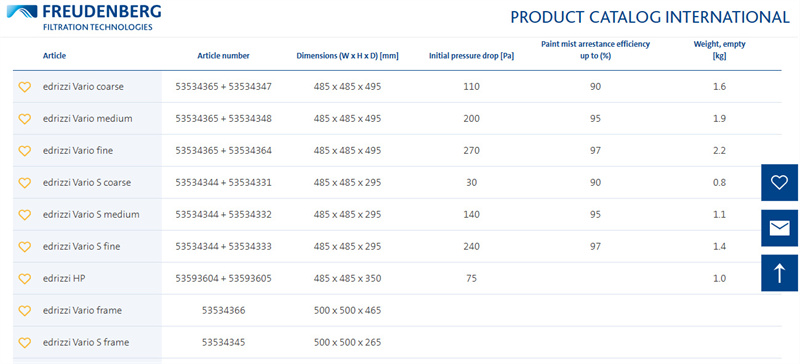Click the heart next to edrizzi Vario S fine
Image resolution: width=800 pixels, height=364 pixels.
pyautogui.click(x=24, y=247)
